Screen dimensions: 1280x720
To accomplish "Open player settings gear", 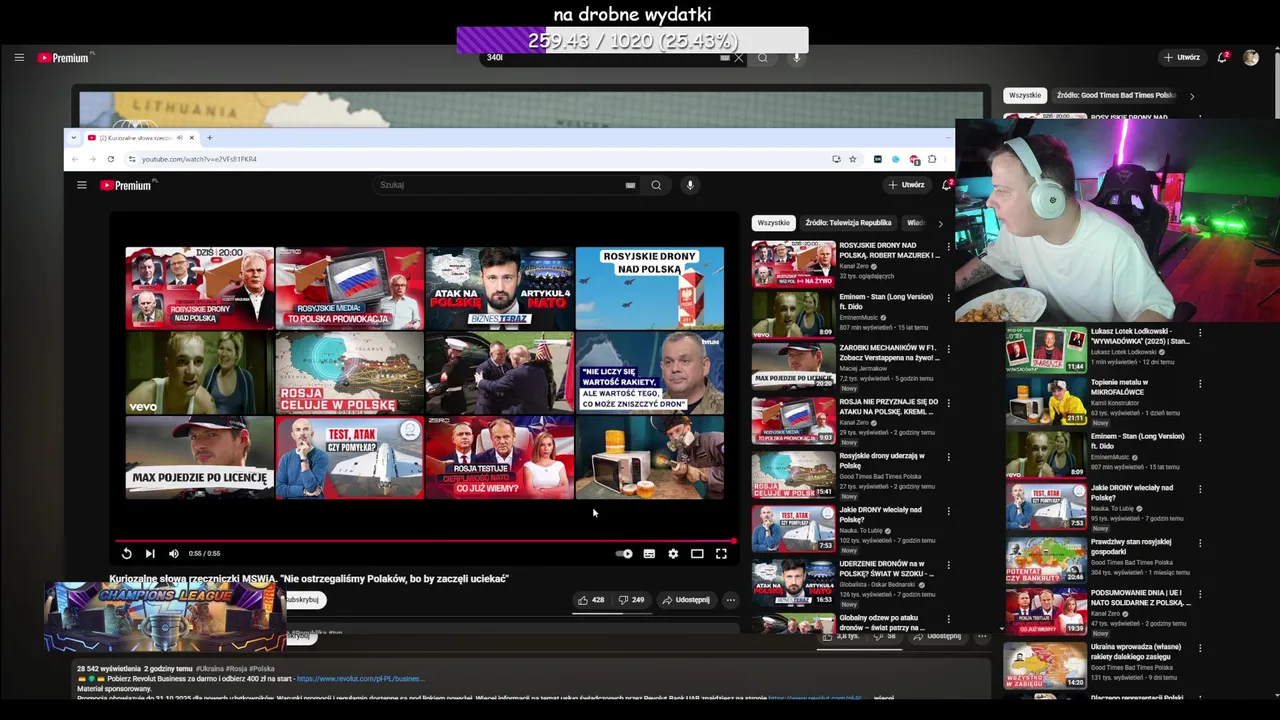I will pos(673,554).
